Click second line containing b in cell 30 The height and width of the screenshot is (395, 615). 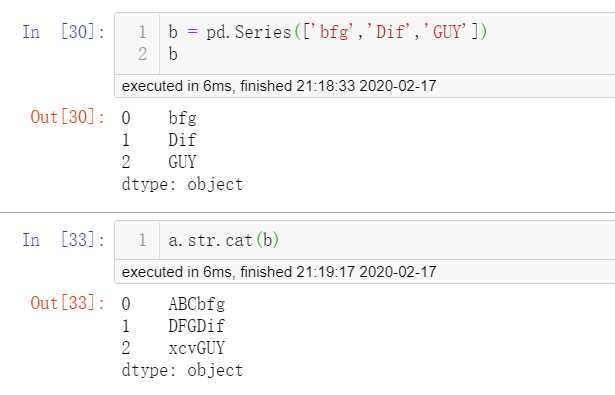[173, 54]
